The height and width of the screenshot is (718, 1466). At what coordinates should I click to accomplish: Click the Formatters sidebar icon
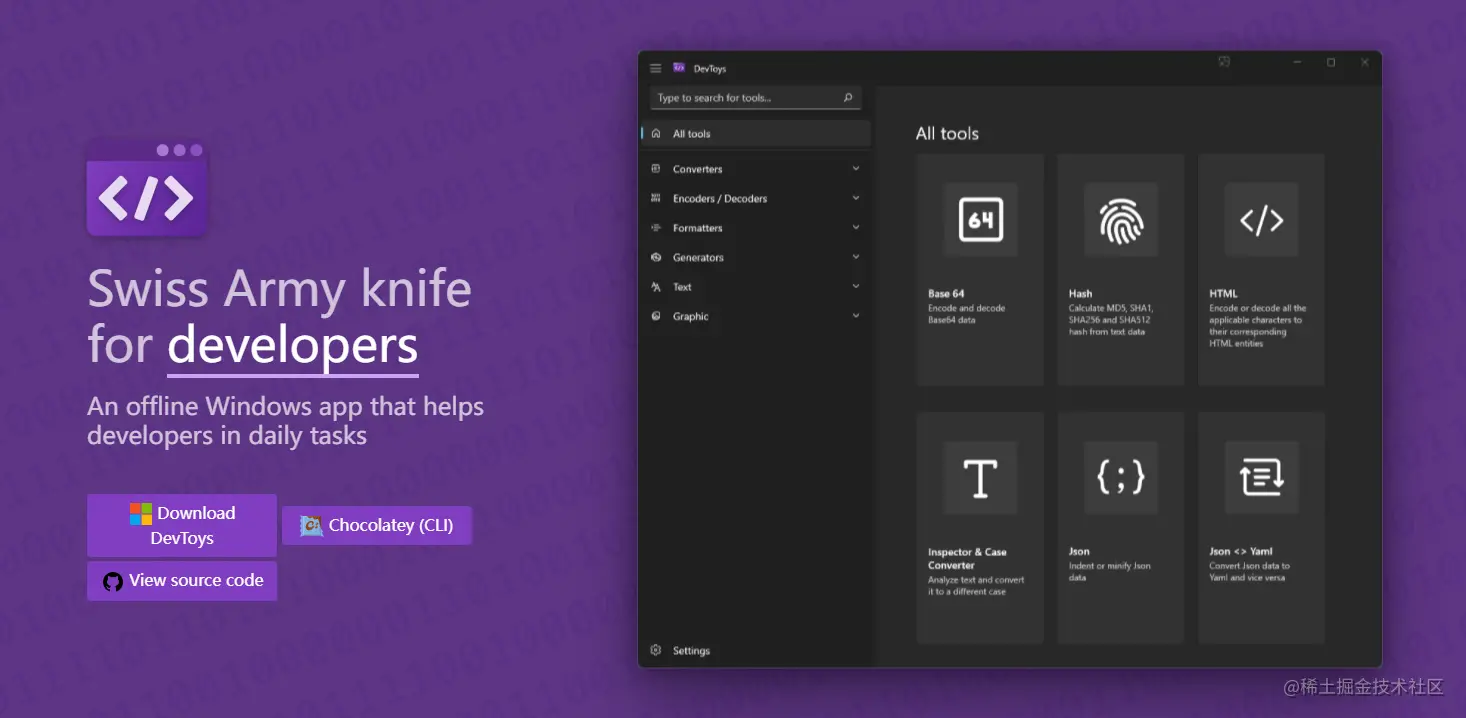656,228
